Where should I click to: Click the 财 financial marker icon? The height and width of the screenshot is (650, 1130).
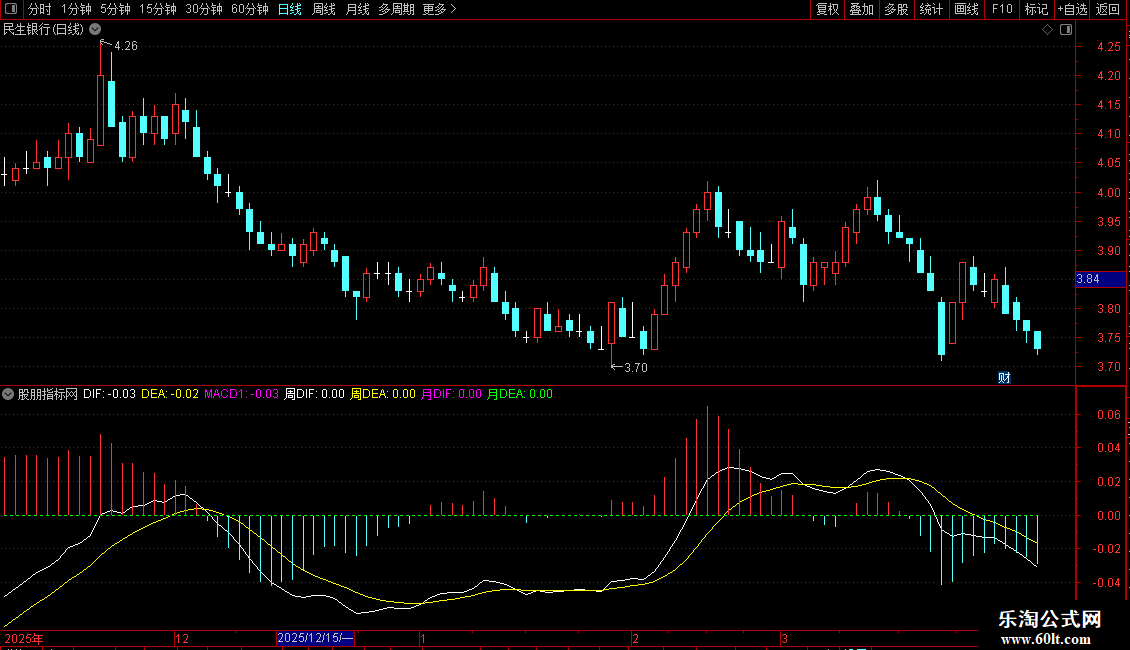[1004, 378]
